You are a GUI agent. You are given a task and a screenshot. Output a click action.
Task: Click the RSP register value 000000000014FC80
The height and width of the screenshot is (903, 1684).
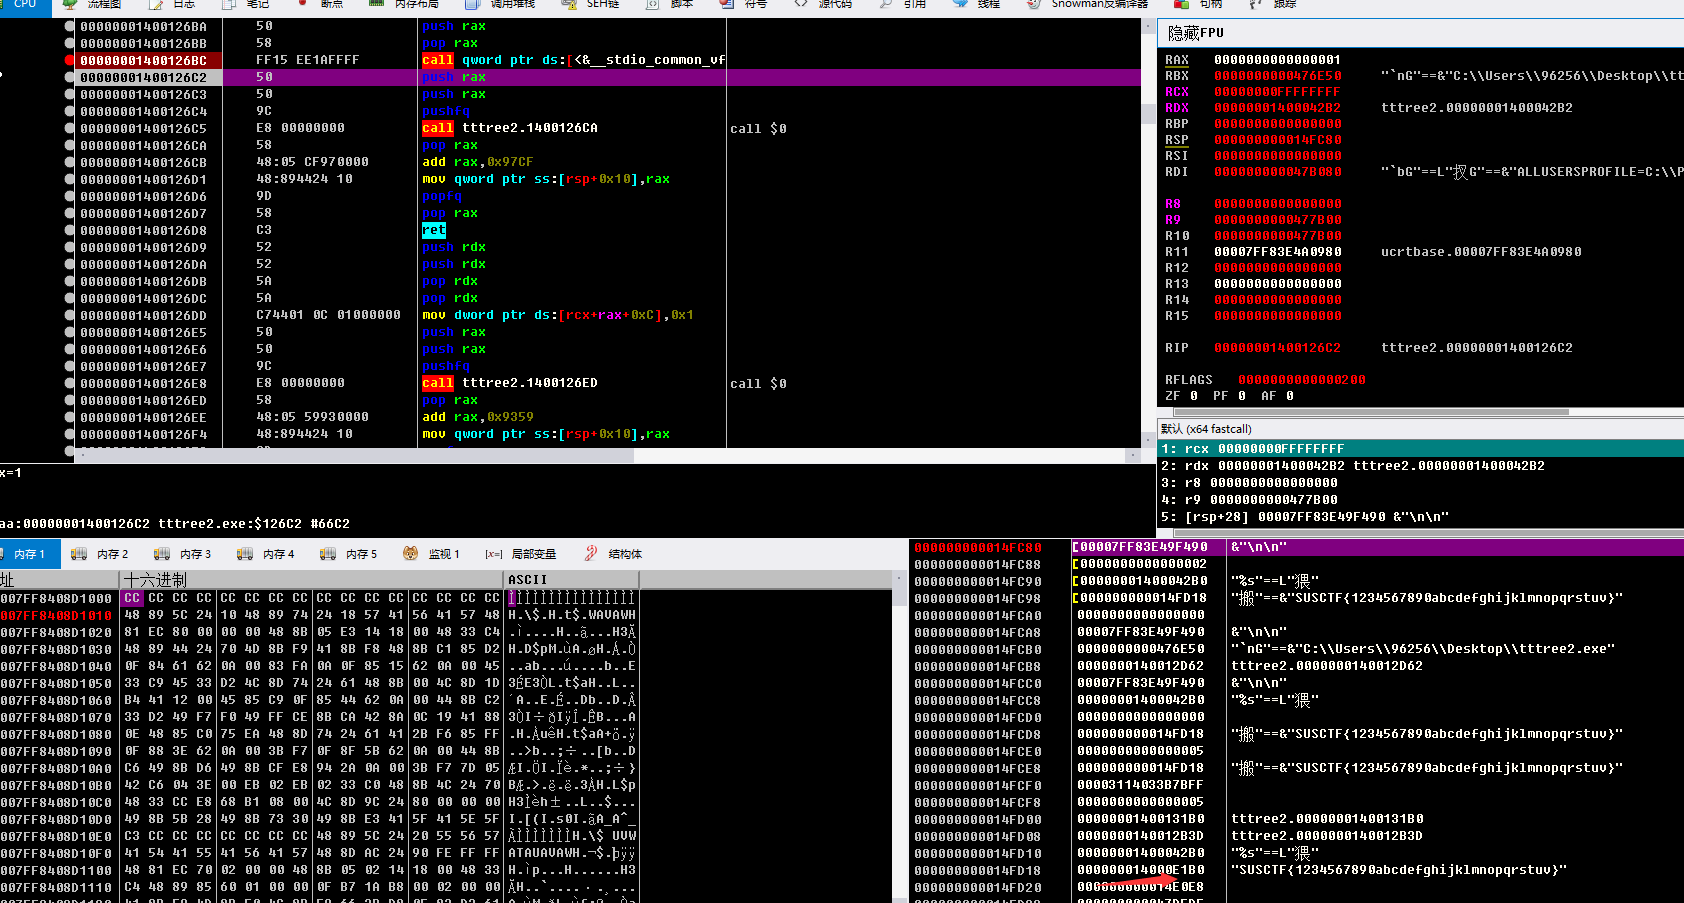pyautogui.click(x=1278, y=140)
